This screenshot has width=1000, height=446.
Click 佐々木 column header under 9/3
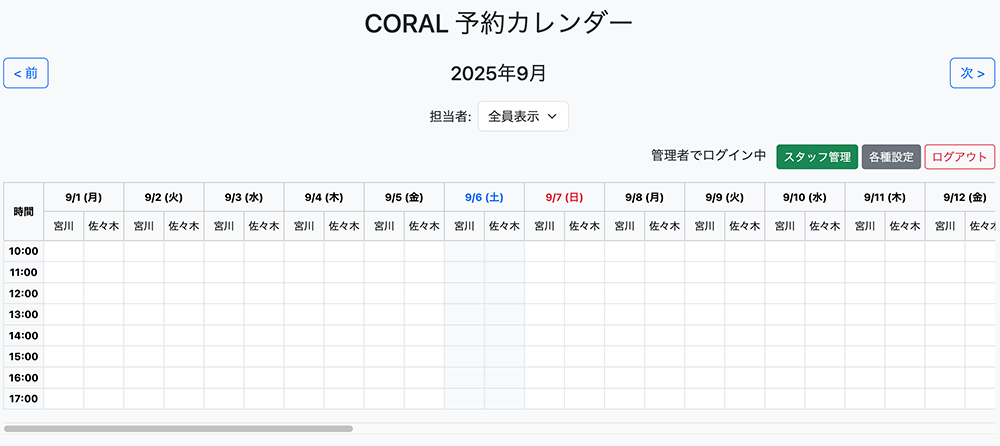pos(264,226)
